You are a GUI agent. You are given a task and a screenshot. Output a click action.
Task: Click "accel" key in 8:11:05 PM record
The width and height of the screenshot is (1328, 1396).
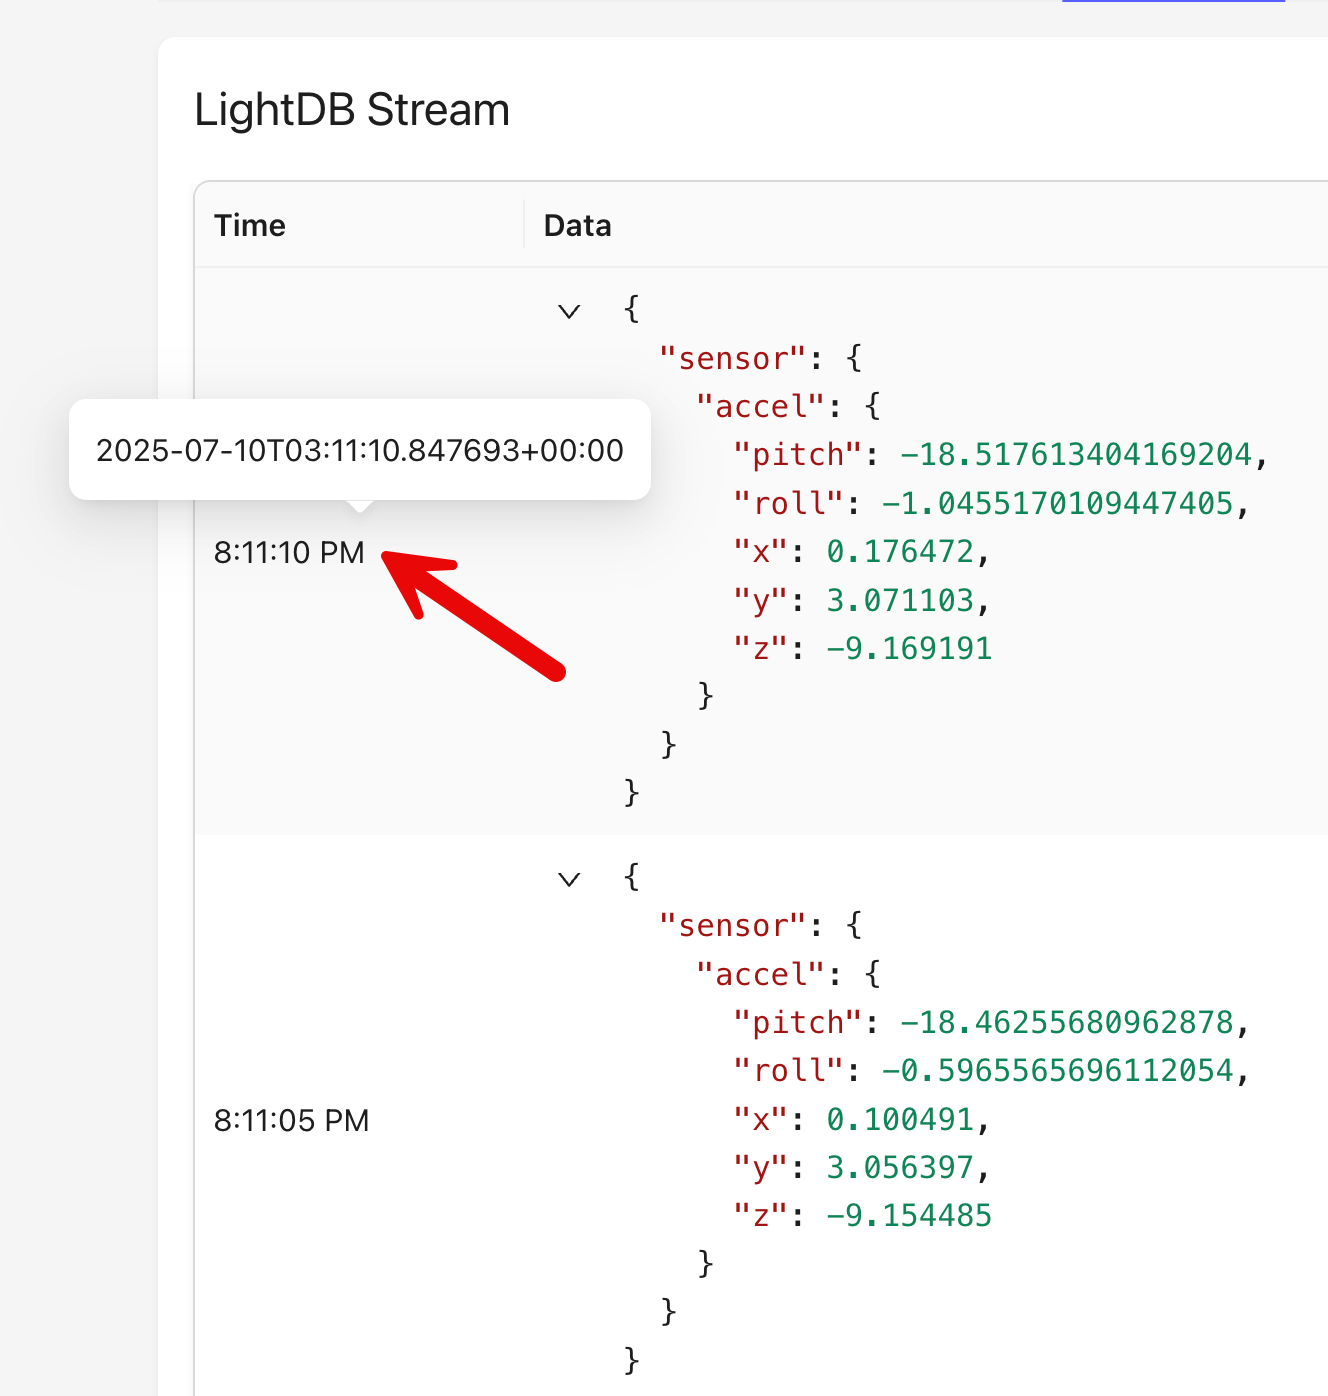point(760,975)
